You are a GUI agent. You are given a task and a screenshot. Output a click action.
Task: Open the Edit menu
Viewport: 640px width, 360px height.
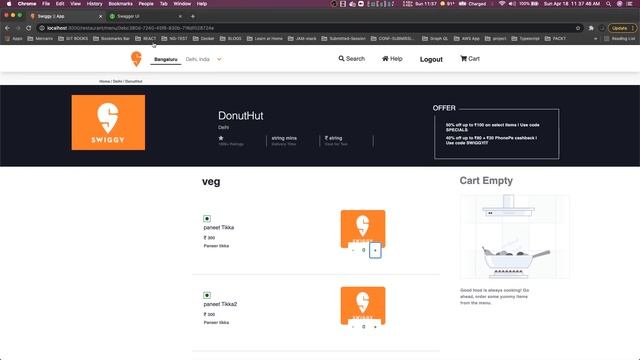tap(60, 4)
